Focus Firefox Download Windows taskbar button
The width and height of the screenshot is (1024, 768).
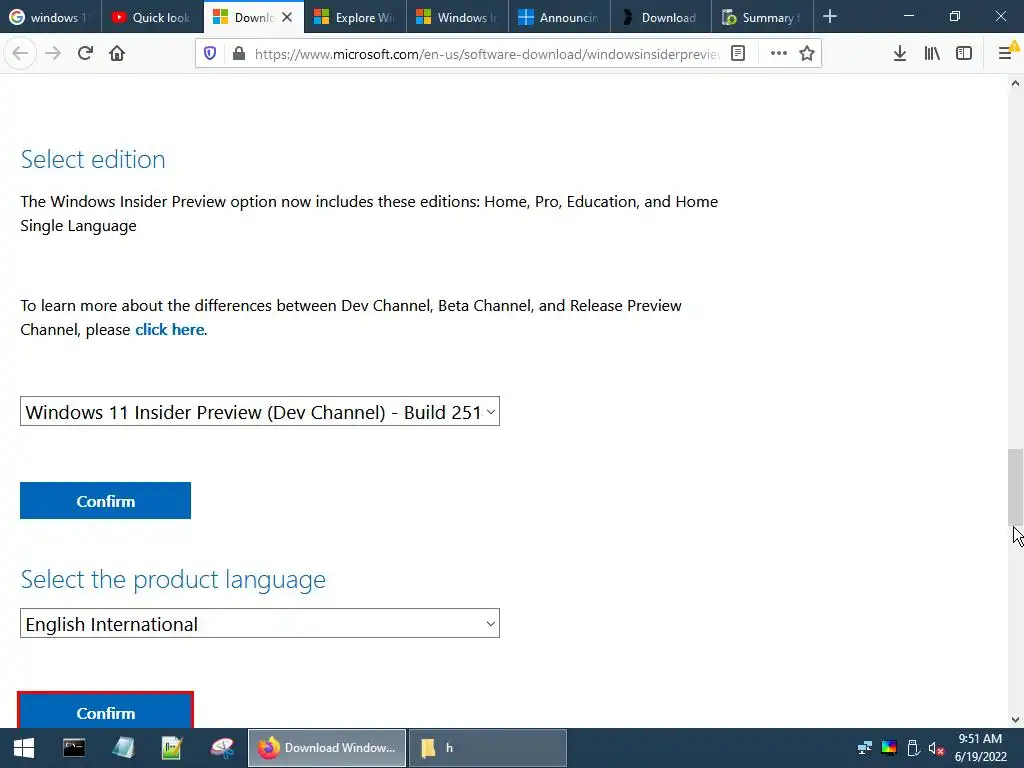coord(327,748)
